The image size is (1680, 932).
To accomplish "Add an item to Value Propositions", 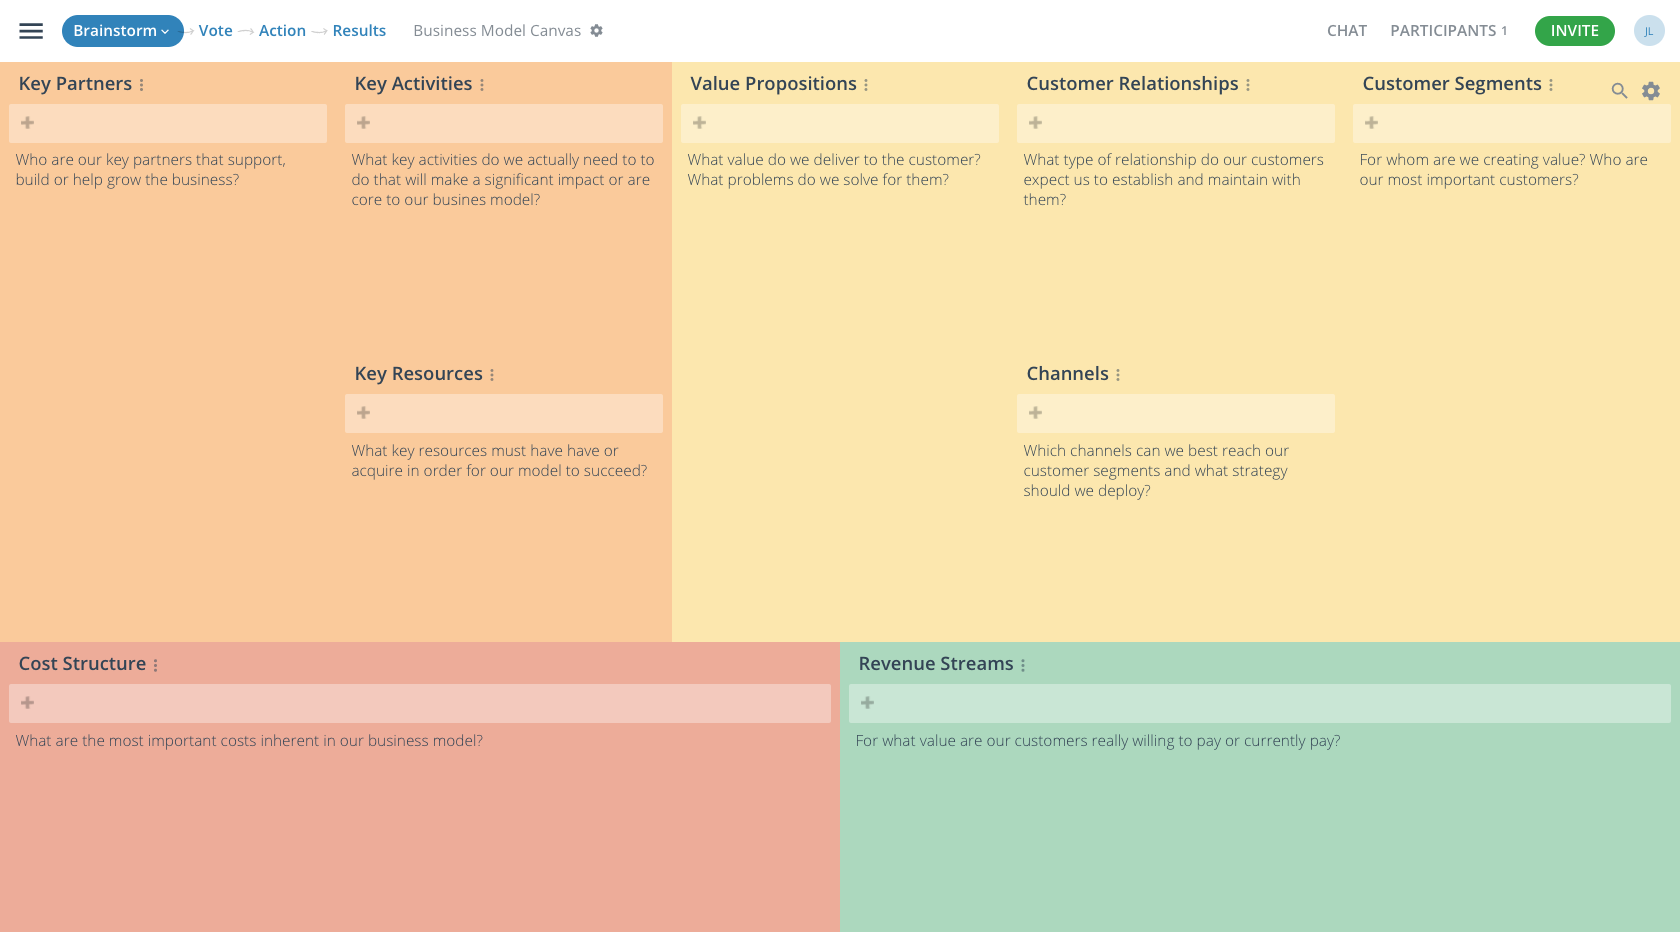I will point(699,123).
